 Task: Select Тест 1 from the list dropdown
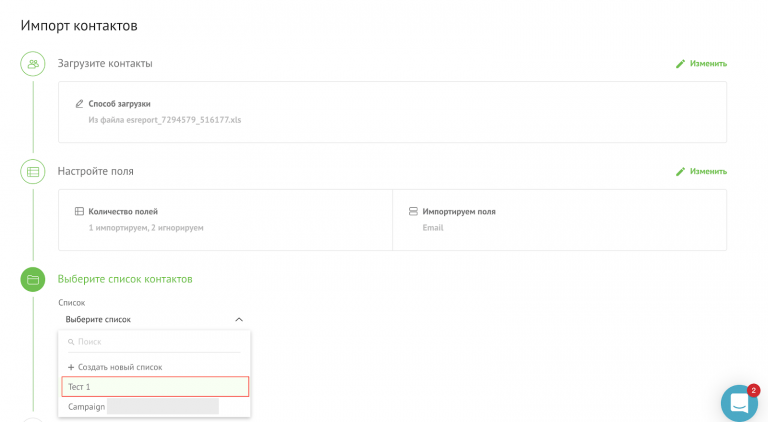pyautogui.click(x=155, y=387)
